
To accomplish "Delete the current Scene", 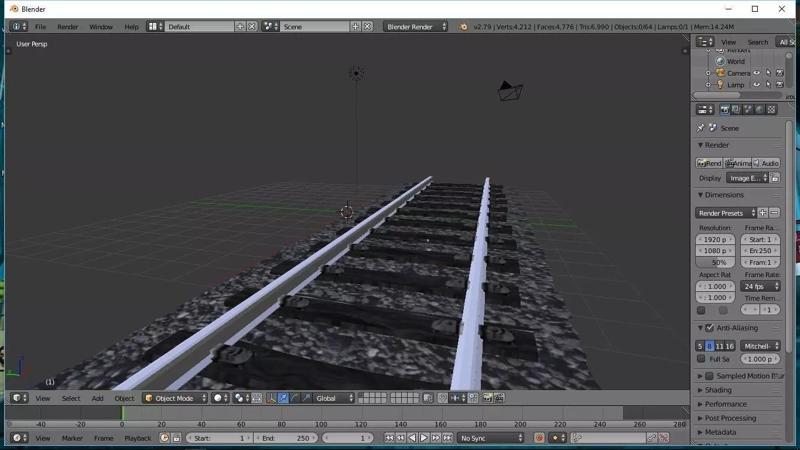I will (367, 27).
